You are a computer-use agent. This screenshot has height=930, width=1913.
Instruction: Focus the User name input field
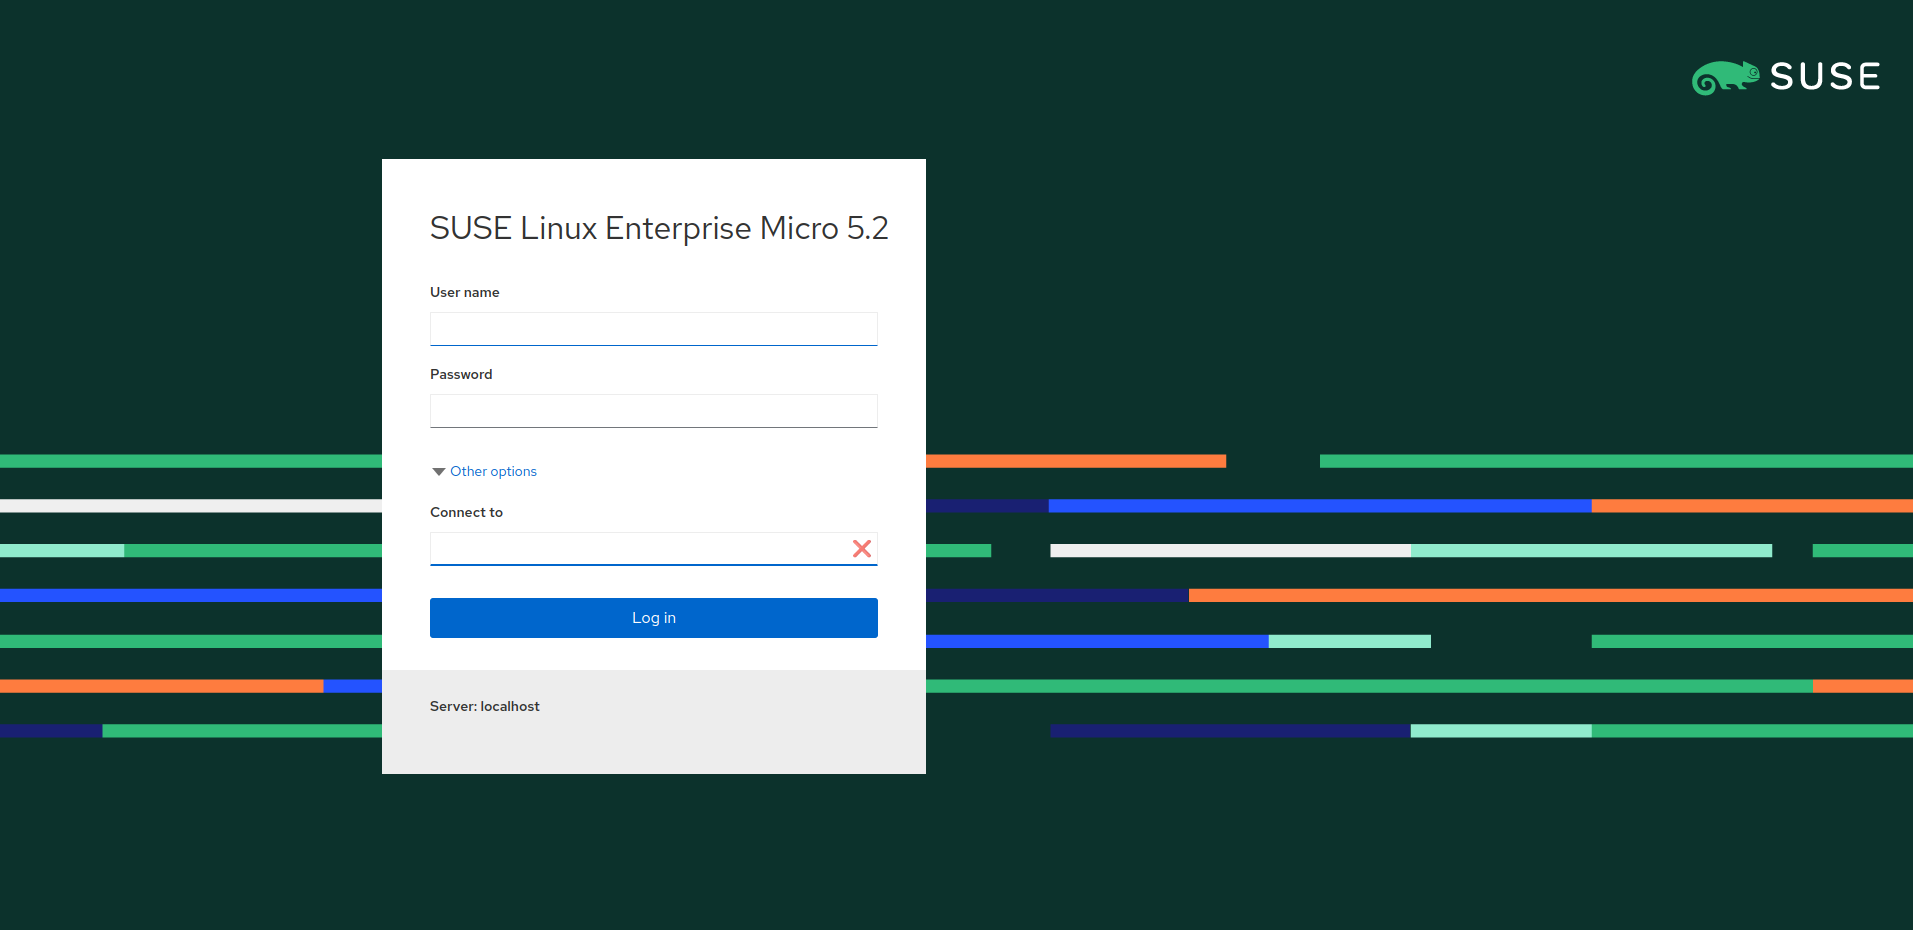click(653, 329)
